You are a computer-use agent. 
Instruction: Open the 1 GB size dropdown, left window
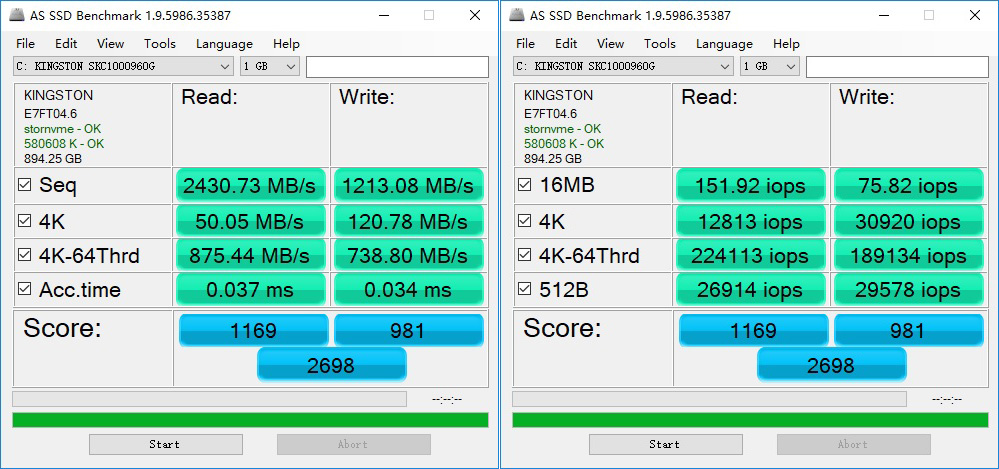270,66
